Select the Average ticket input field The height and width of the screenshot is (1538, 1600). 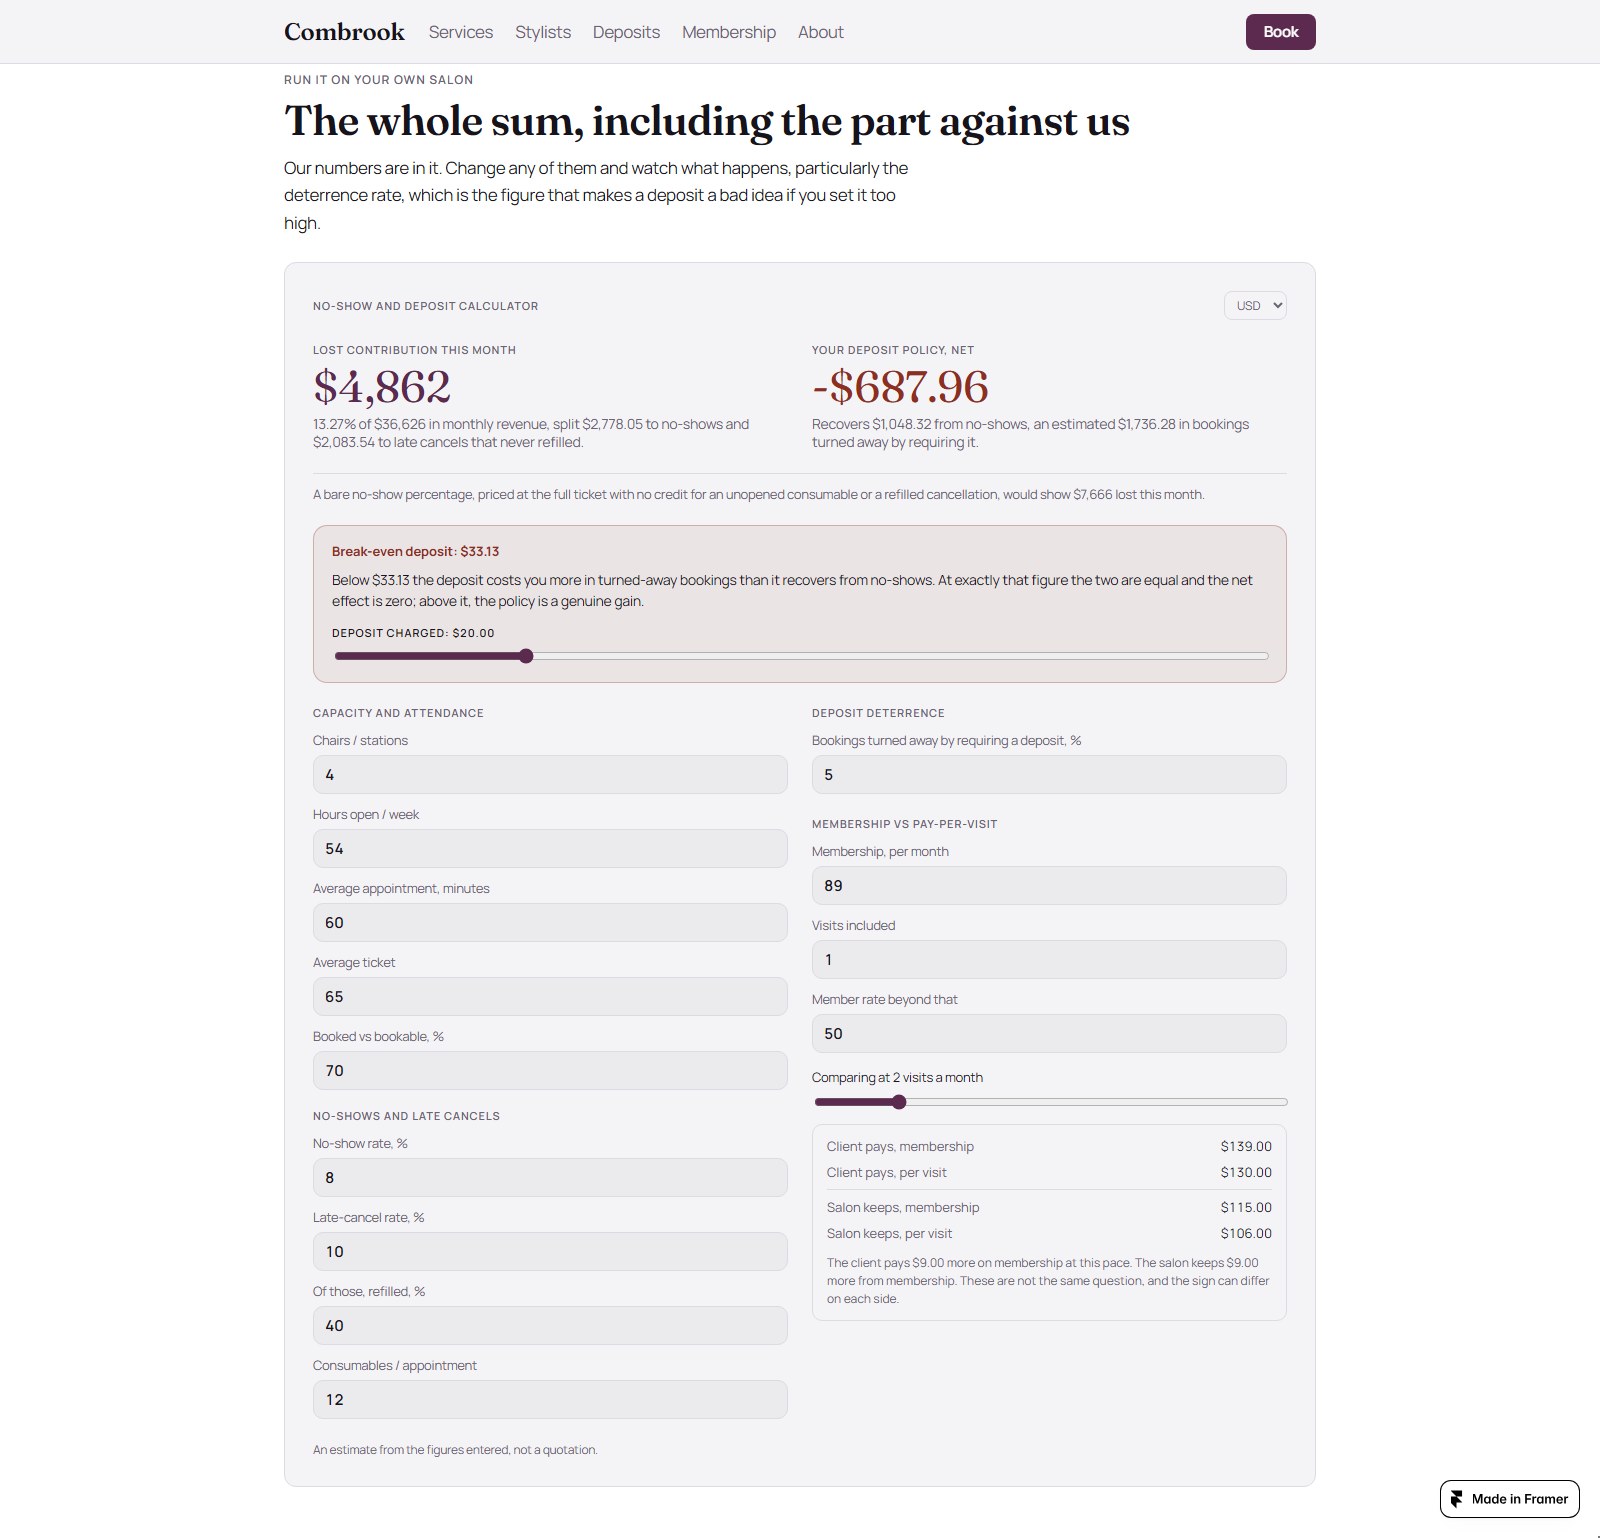coord(550,997)
